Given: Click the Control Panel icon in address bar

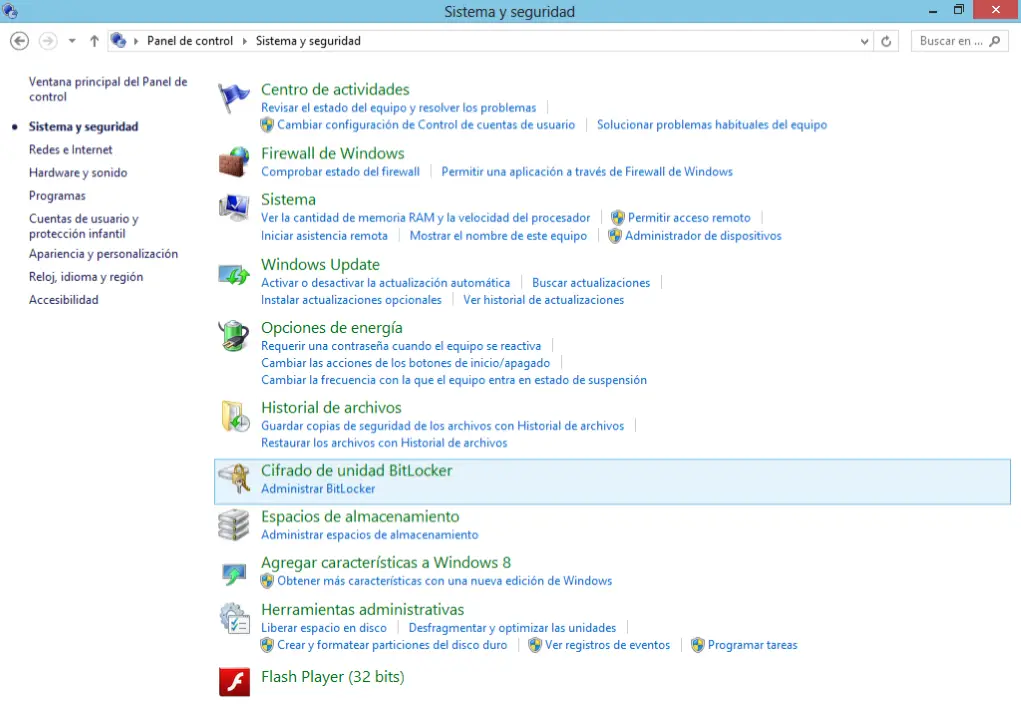Looking at the screenshot, I should click(x=119, y=40).
